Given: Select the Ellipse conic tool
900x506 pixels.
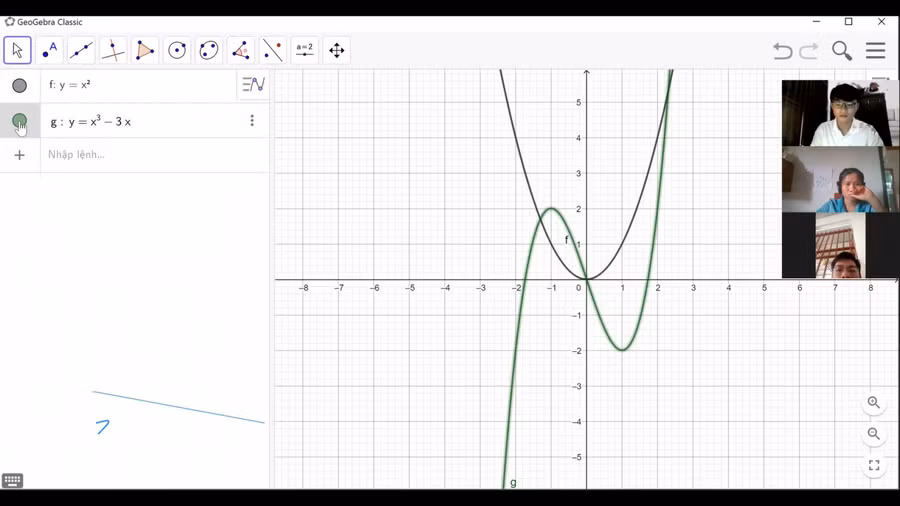Looking at the screenshot, I should pyautogui.click(x=209, y=50).
